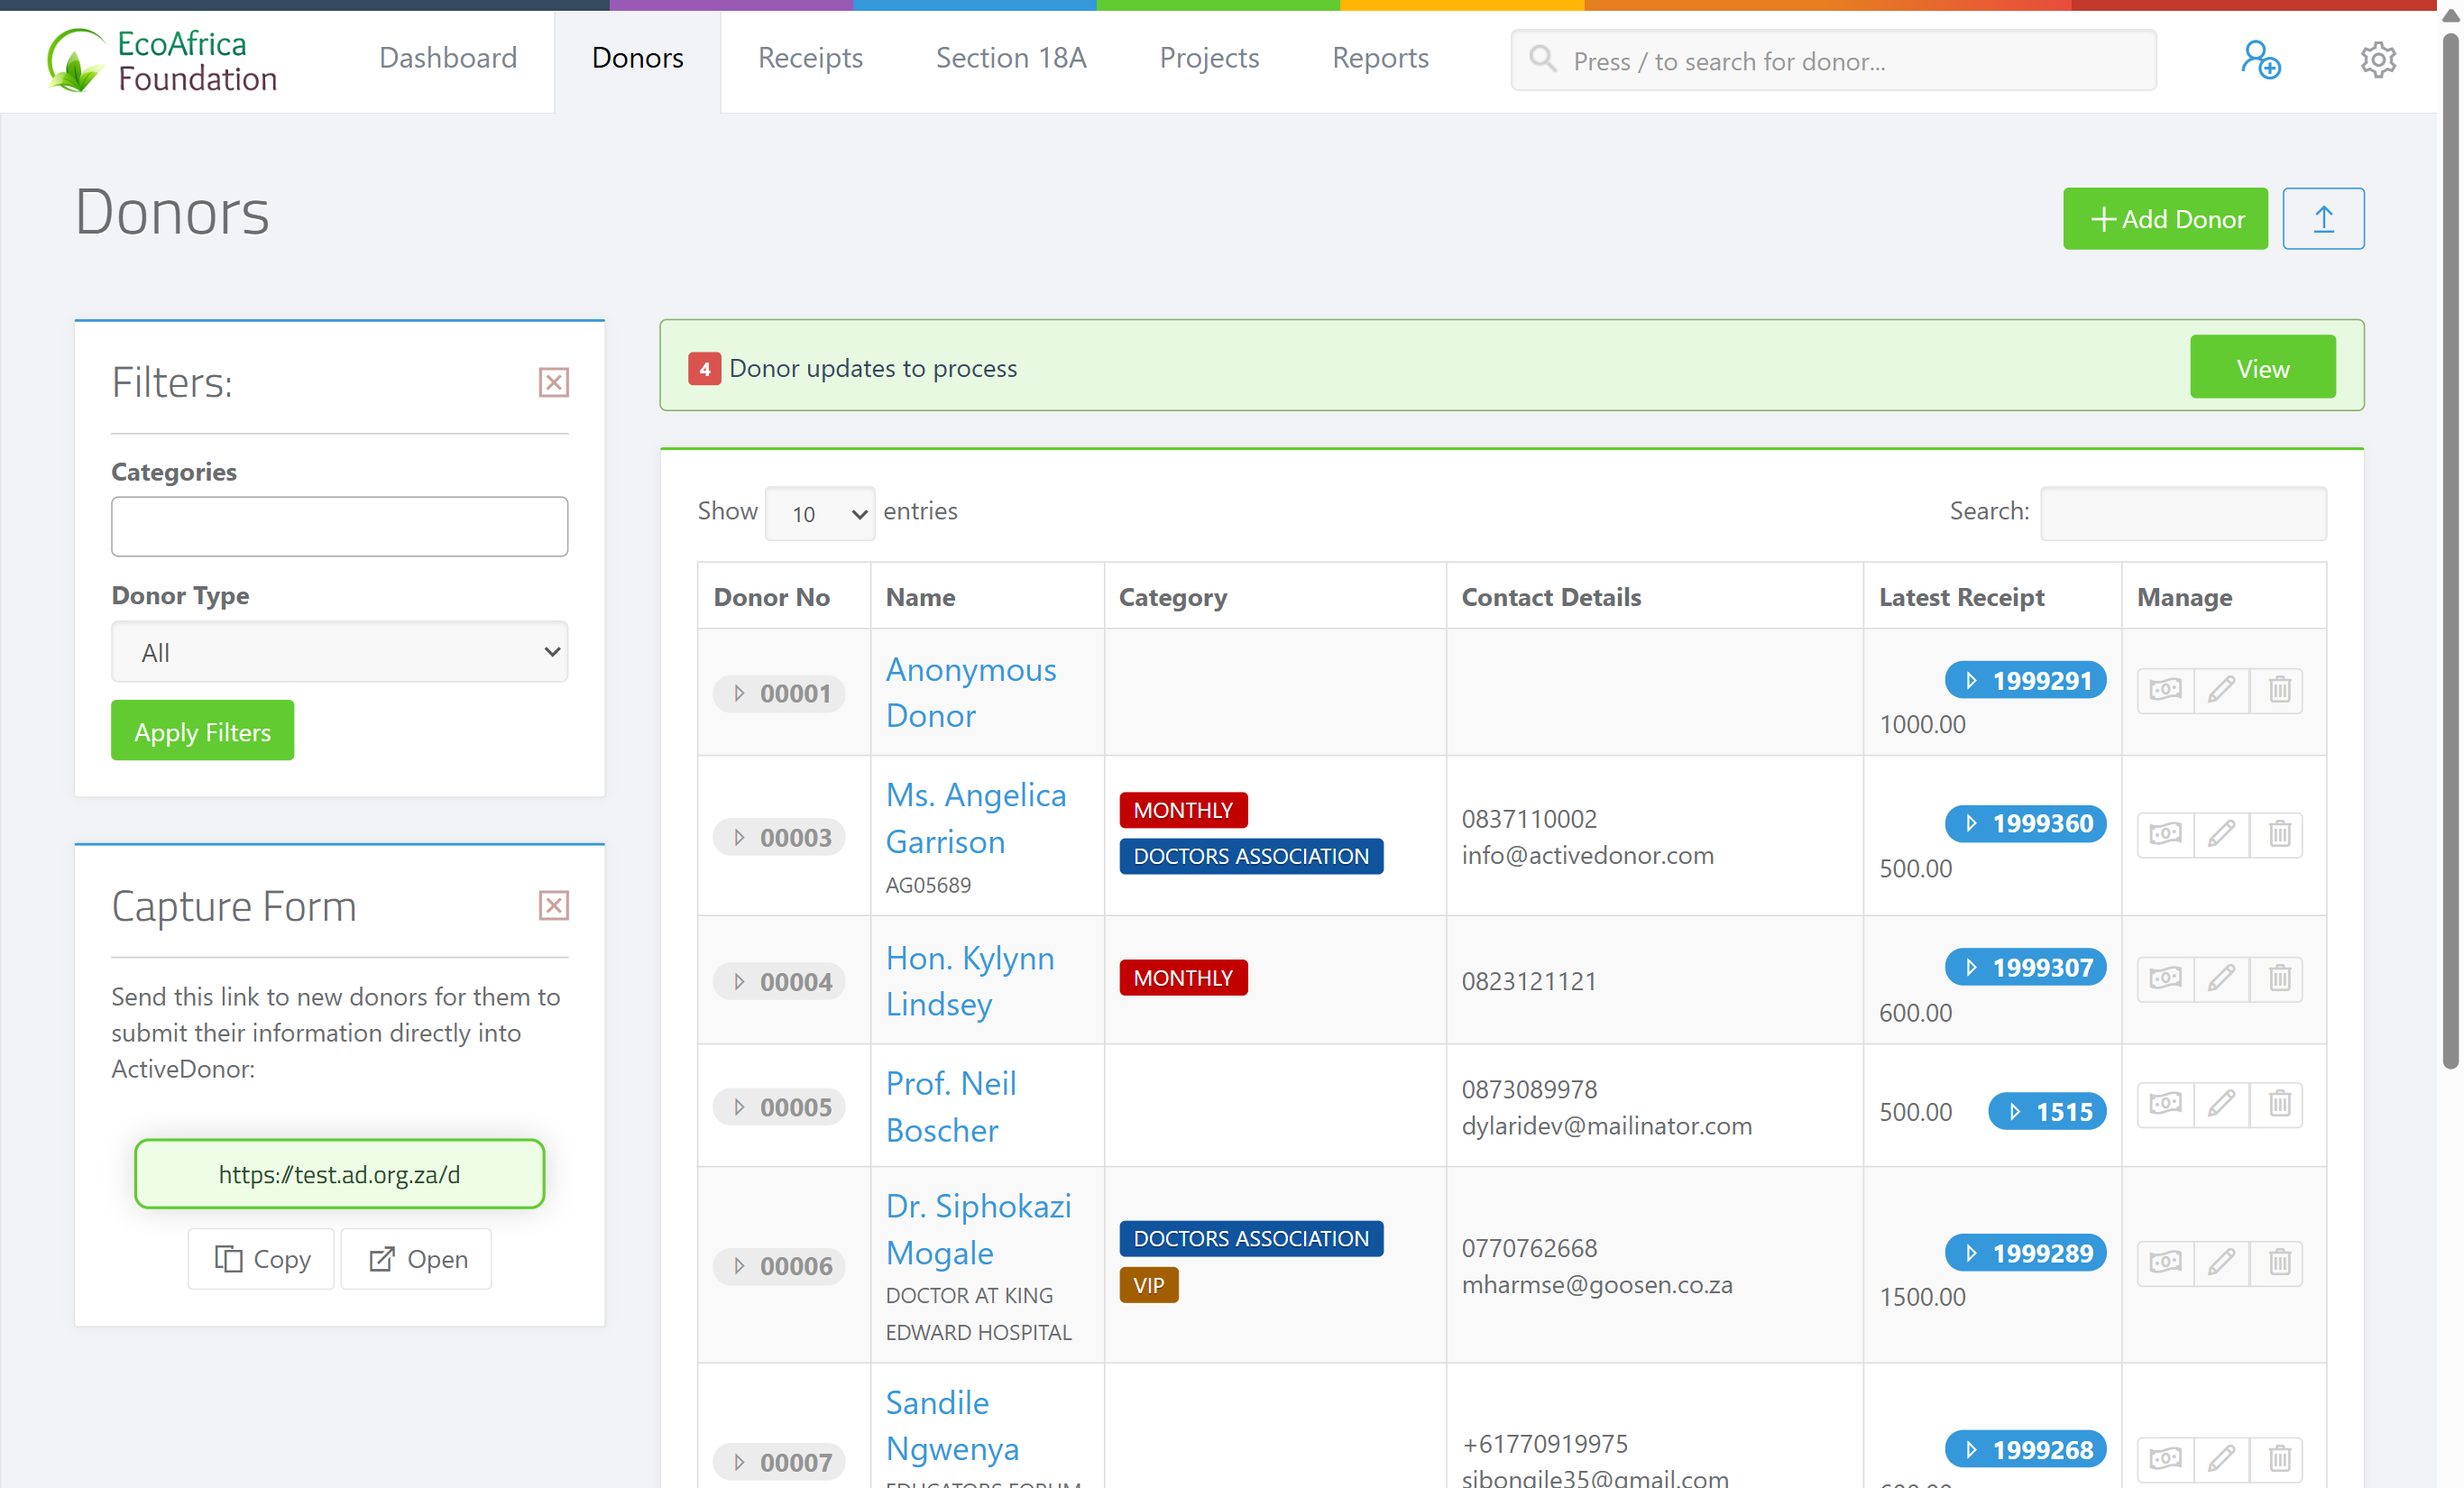Open the Donor Type dropdown
The image size is (2464, 1488).
[339, 652]
